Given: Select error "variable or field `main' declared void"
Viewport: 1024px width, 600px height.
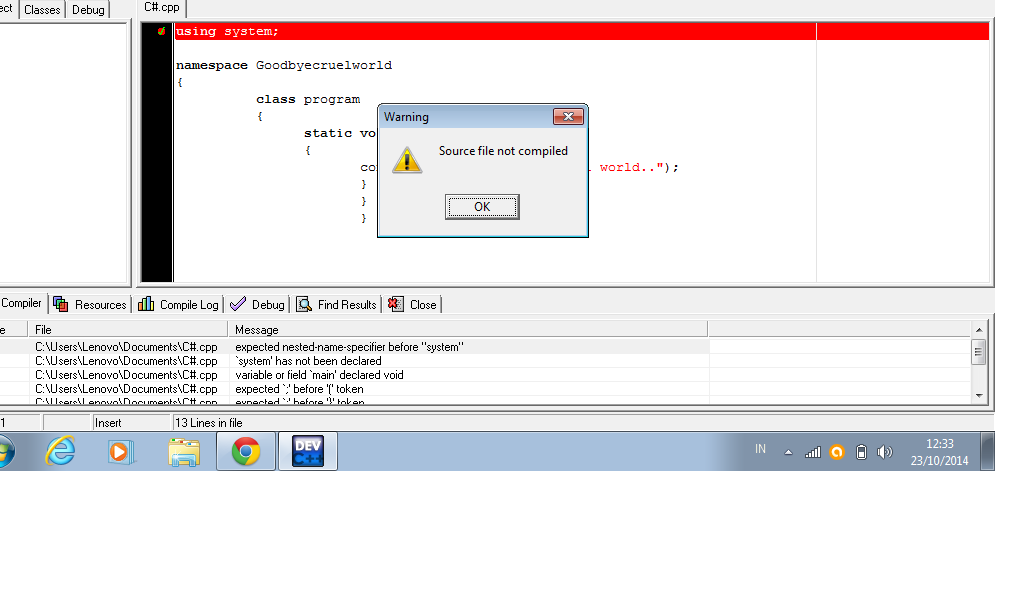Looking at the screenshot, I should click(319, 375).
